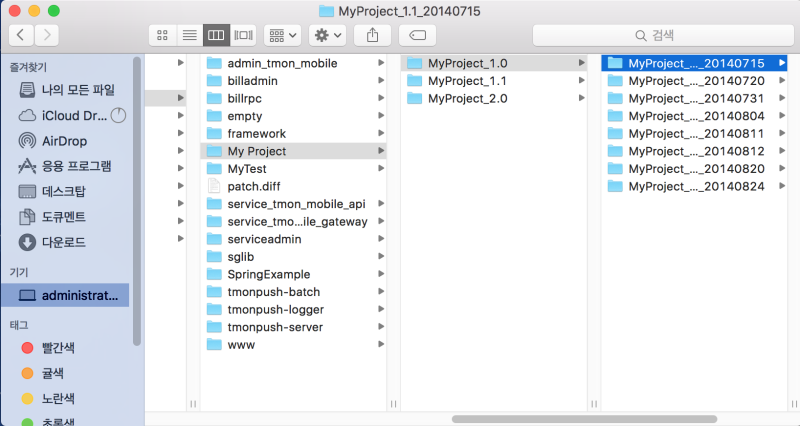
Task: Go forward with the right arrow button
Action: tap(47, 35)
